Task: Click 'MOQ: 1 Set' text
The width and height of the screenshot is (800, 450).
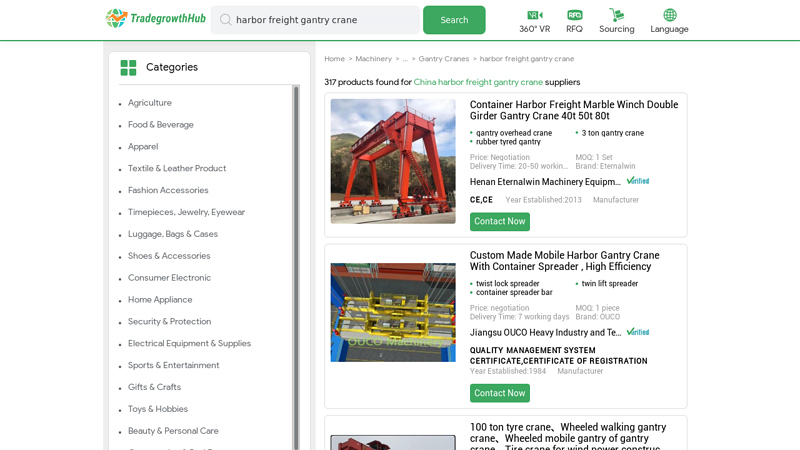Action: pos(594,158)
